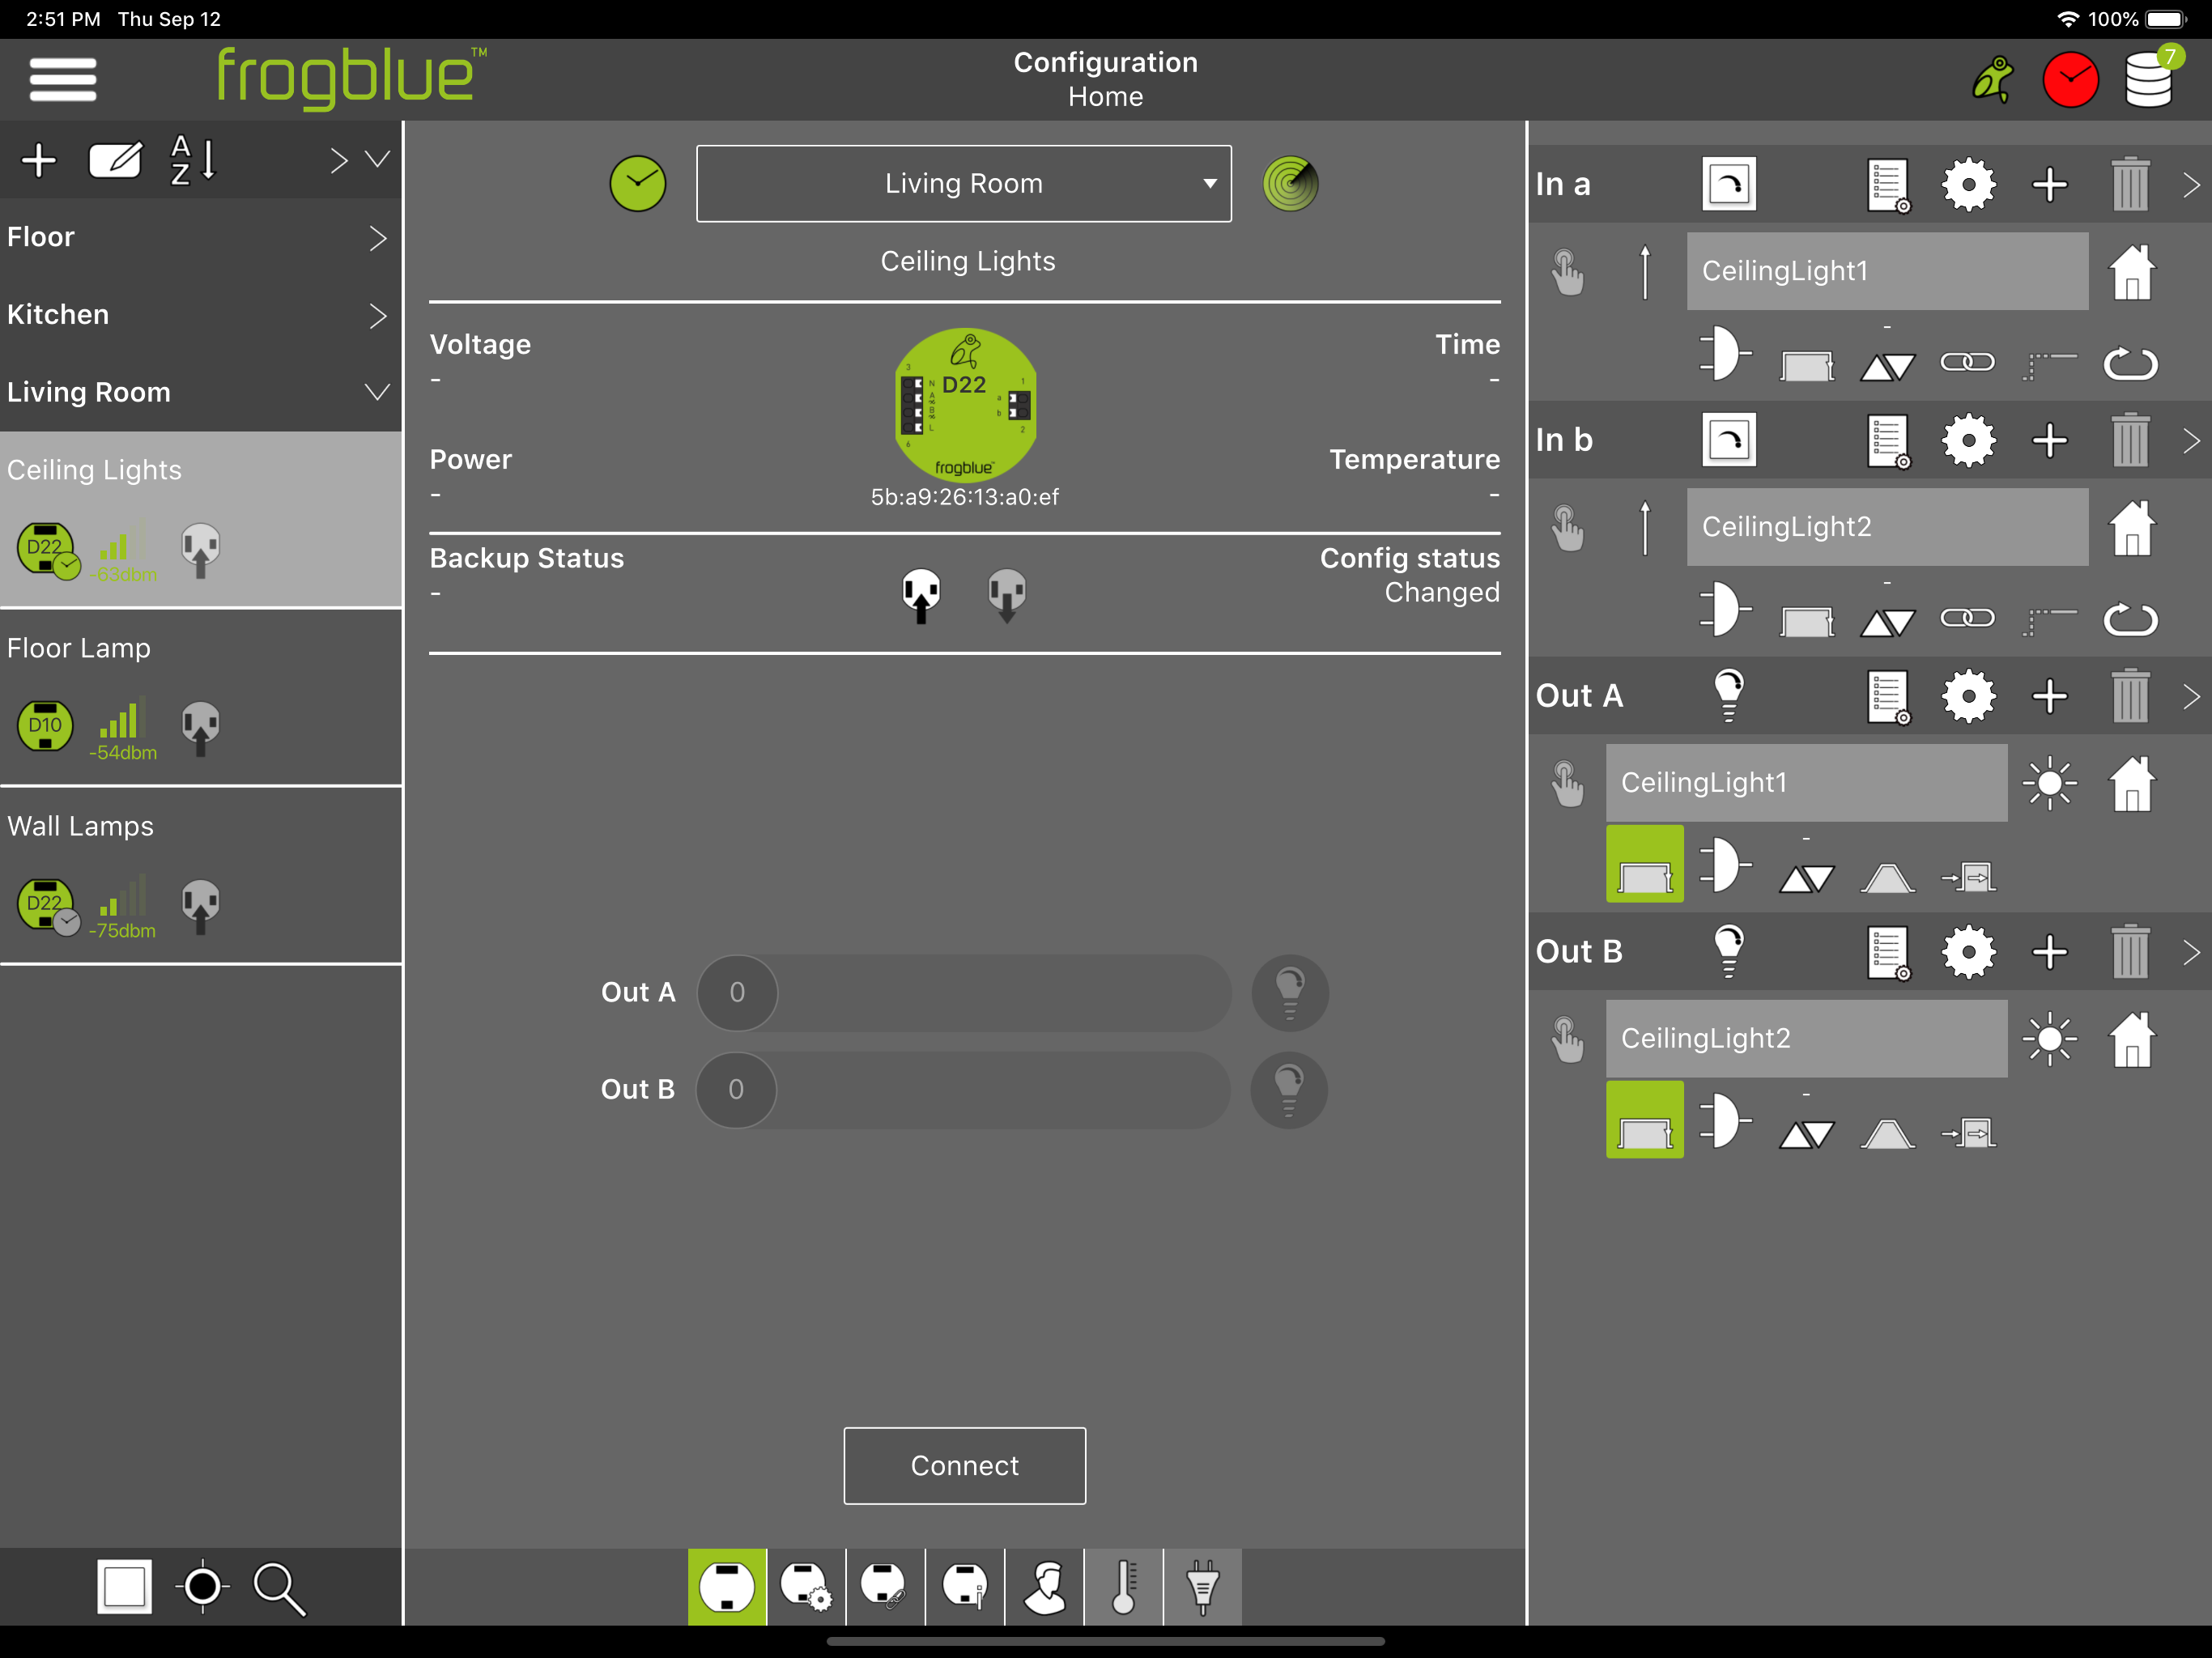Open the hamburger main menu

pos(63,79)
